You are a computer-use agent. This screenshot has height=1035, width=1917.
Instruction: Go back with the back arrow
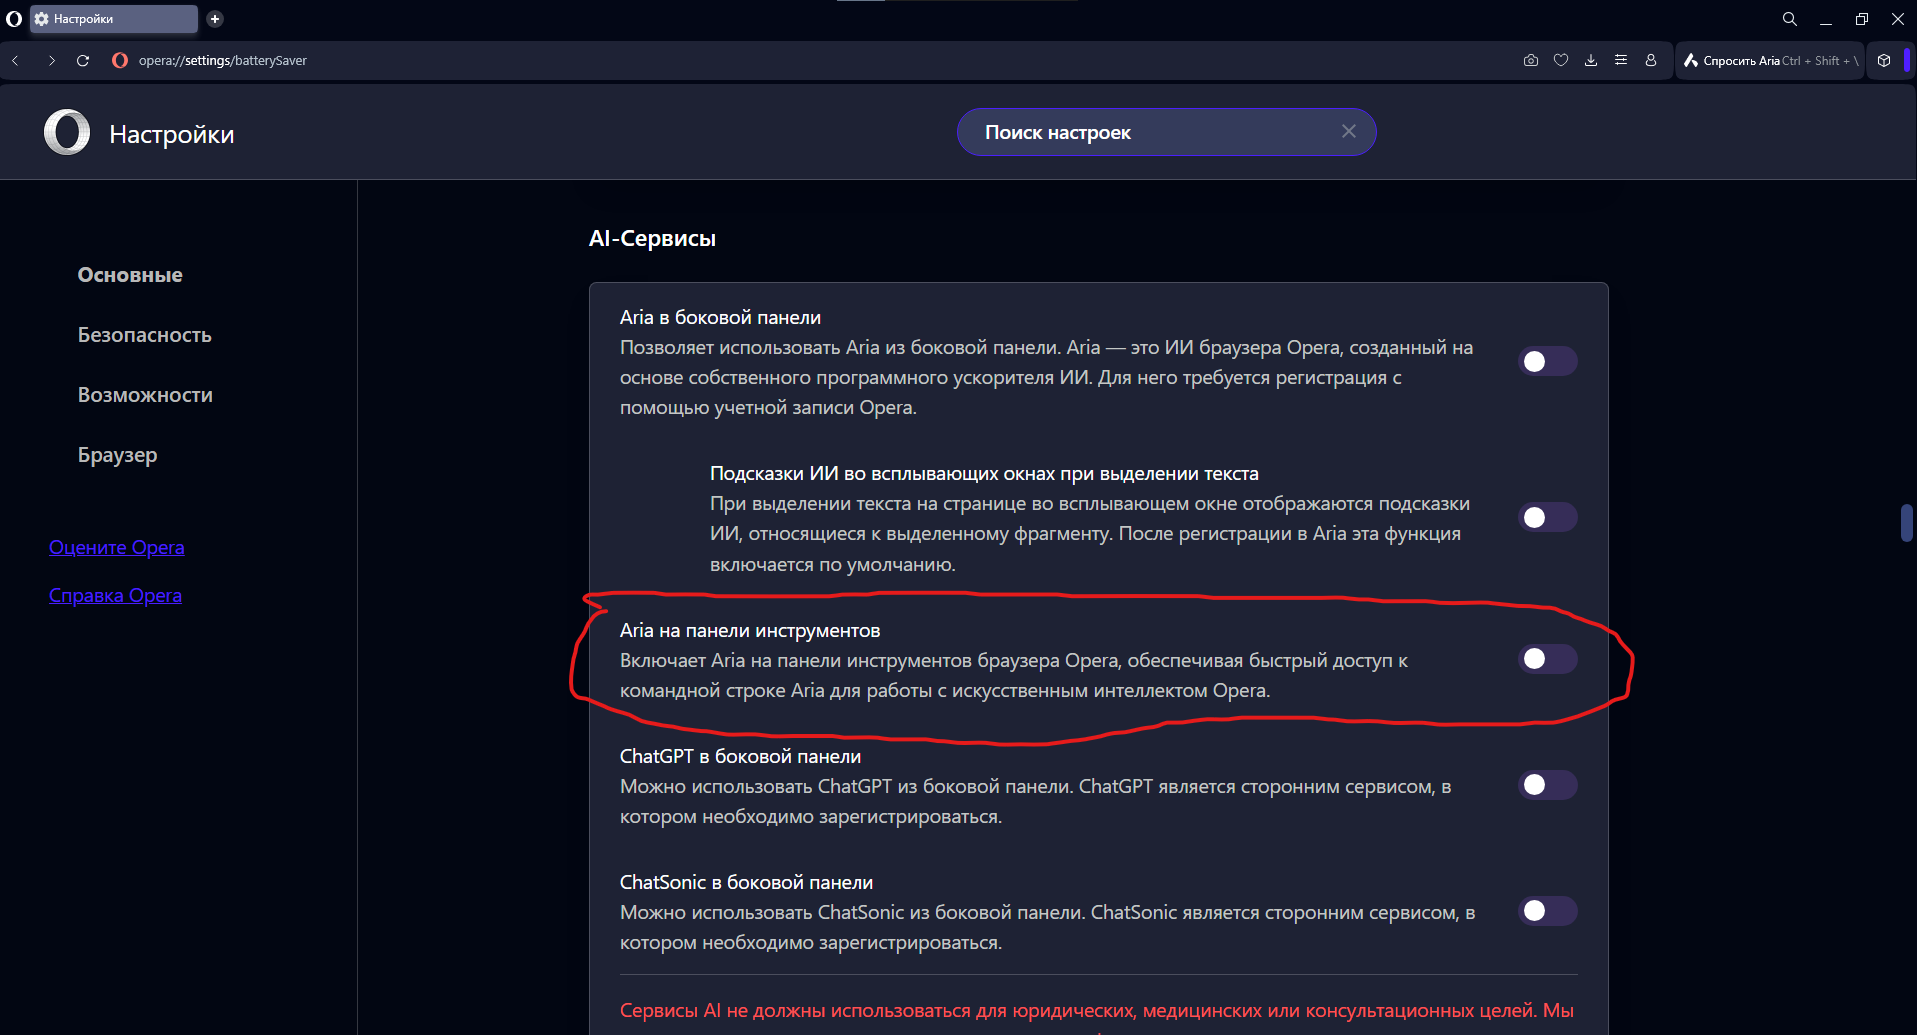(16, 60)
